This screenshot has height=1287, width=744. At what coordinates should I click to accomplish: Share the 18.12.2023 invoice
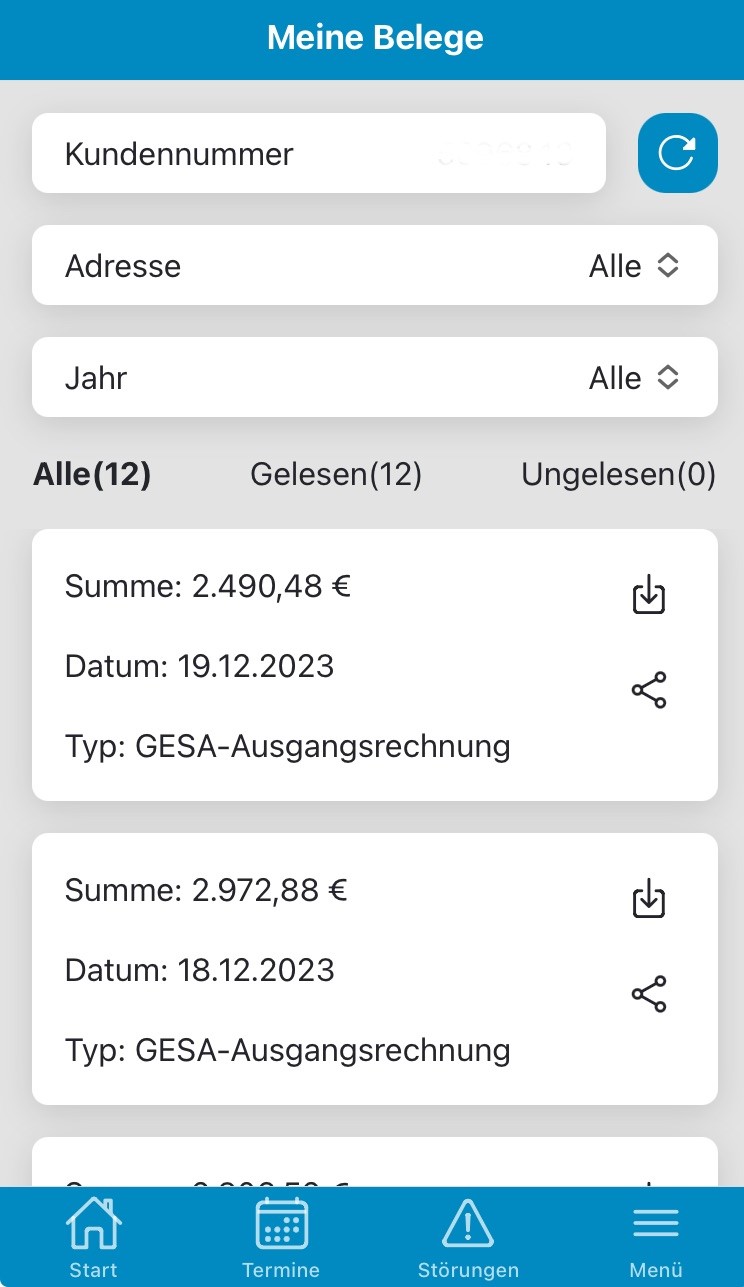[649, 994]
